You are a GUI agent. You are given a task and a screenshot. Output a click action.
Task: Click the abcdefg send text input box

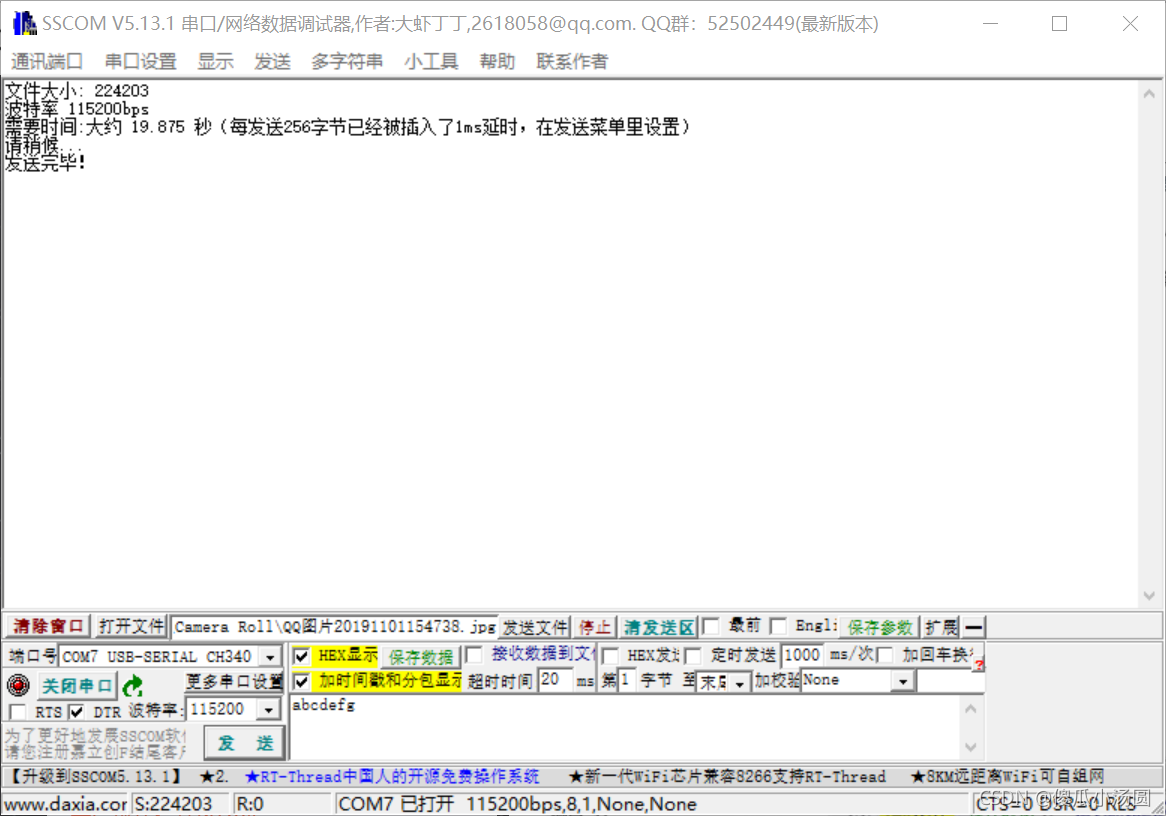pyautogui.click(x=620, y=725)
